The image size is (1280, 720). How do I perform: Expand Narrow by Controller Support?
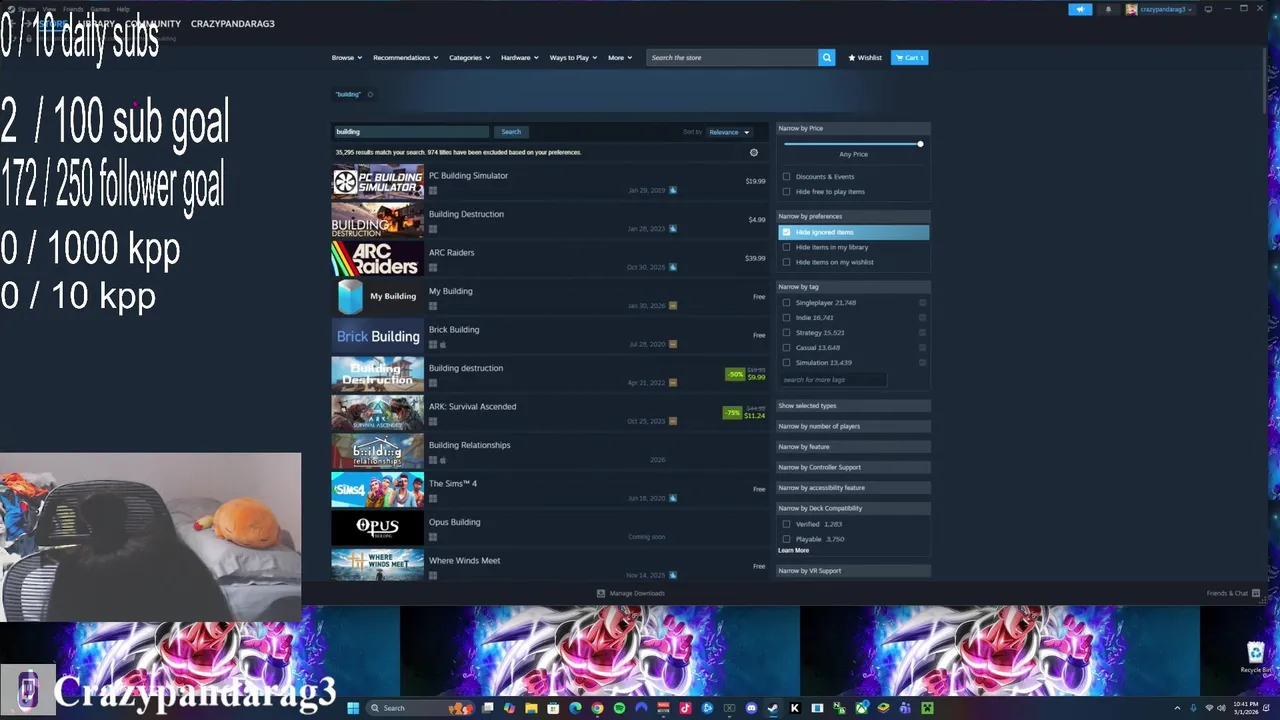tap(853, 467)
